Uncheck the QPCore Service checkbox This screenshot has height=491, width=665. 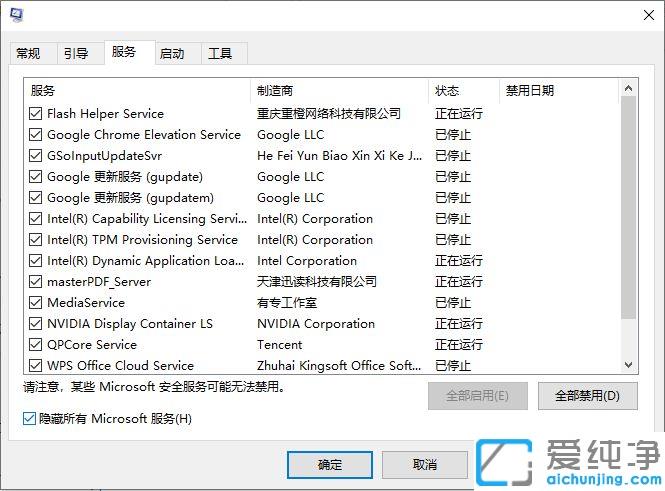point(36,345)
